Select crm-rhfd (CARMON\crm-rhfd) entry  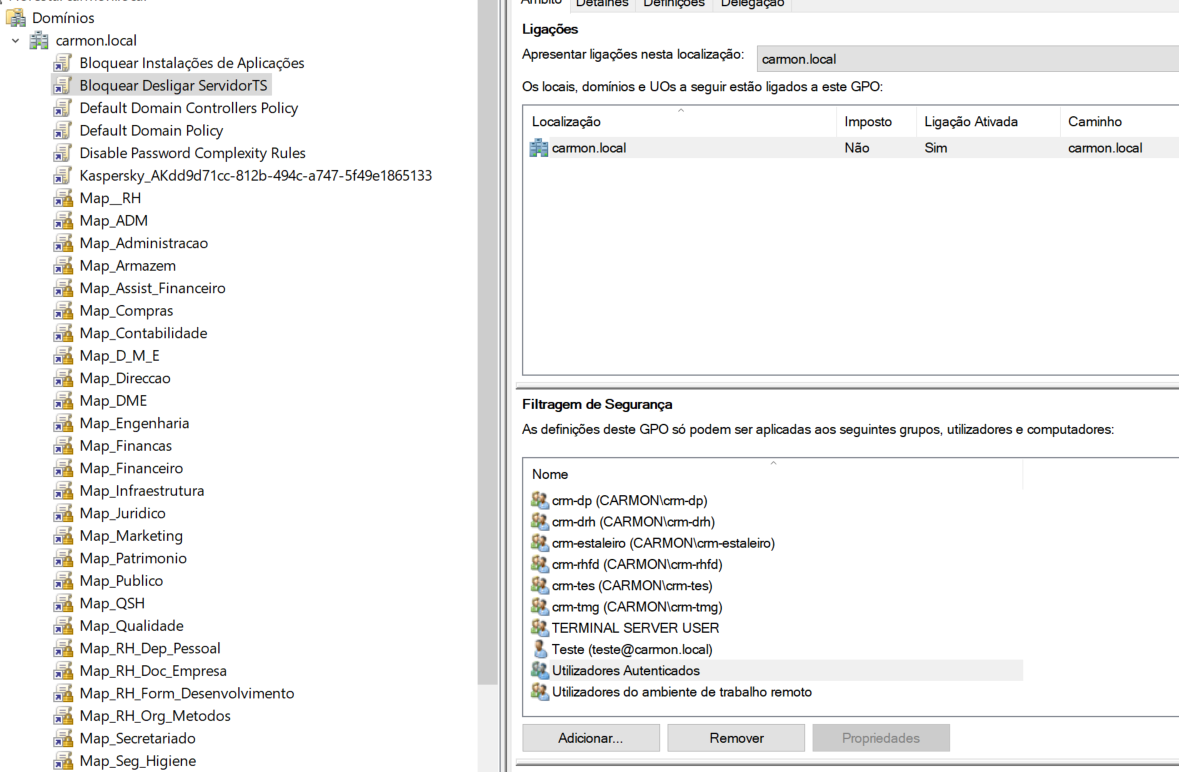637,565
